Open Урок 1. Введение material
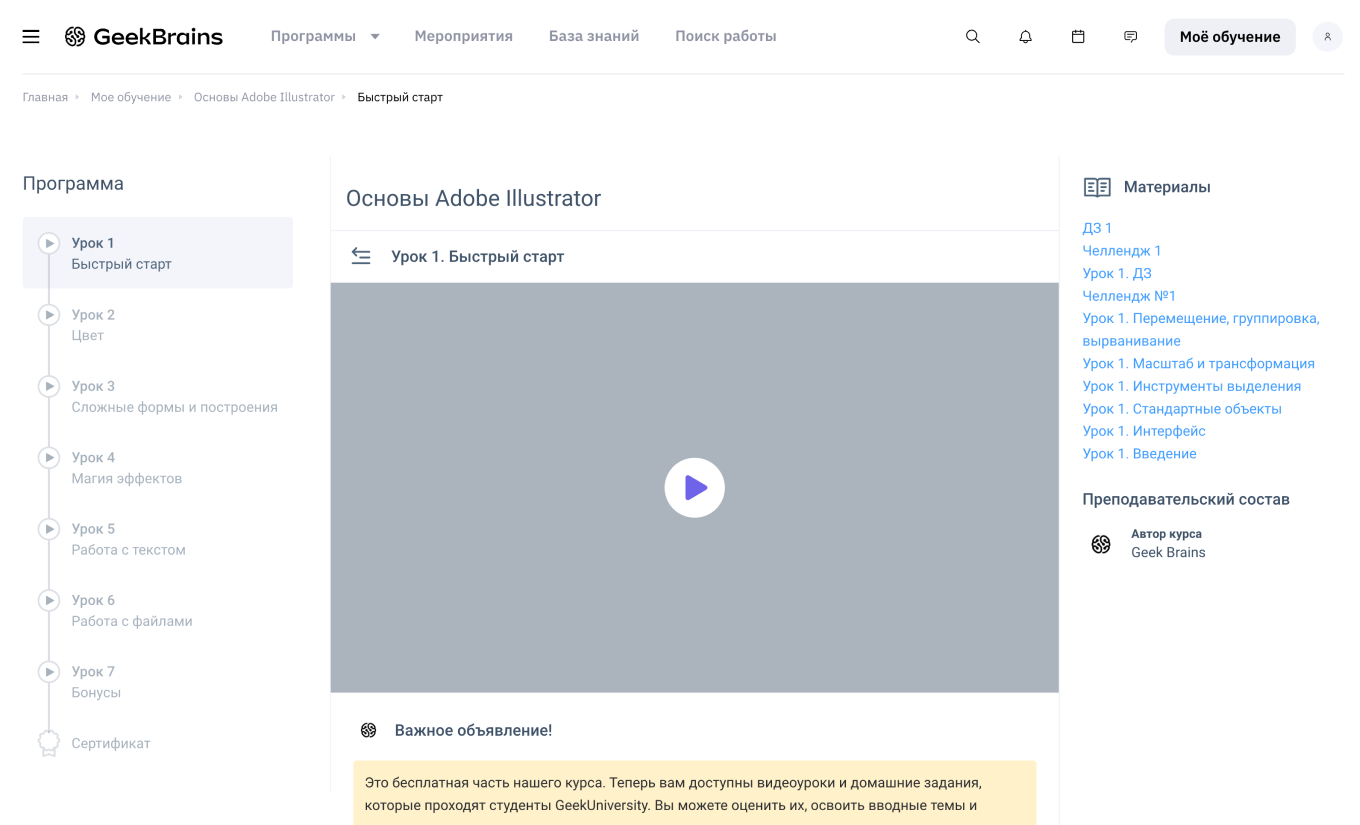Screen dimensions: 1360x825 click(1139, 454)
